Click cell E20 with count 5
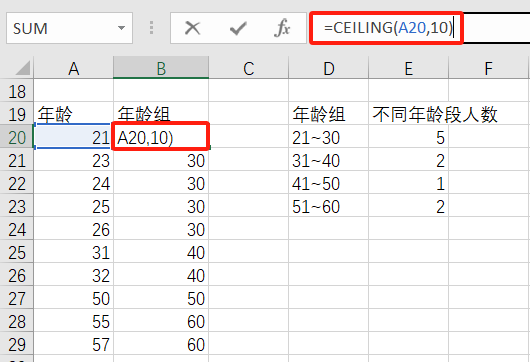This screenshot has width=530, height=362. coord(408,136)
